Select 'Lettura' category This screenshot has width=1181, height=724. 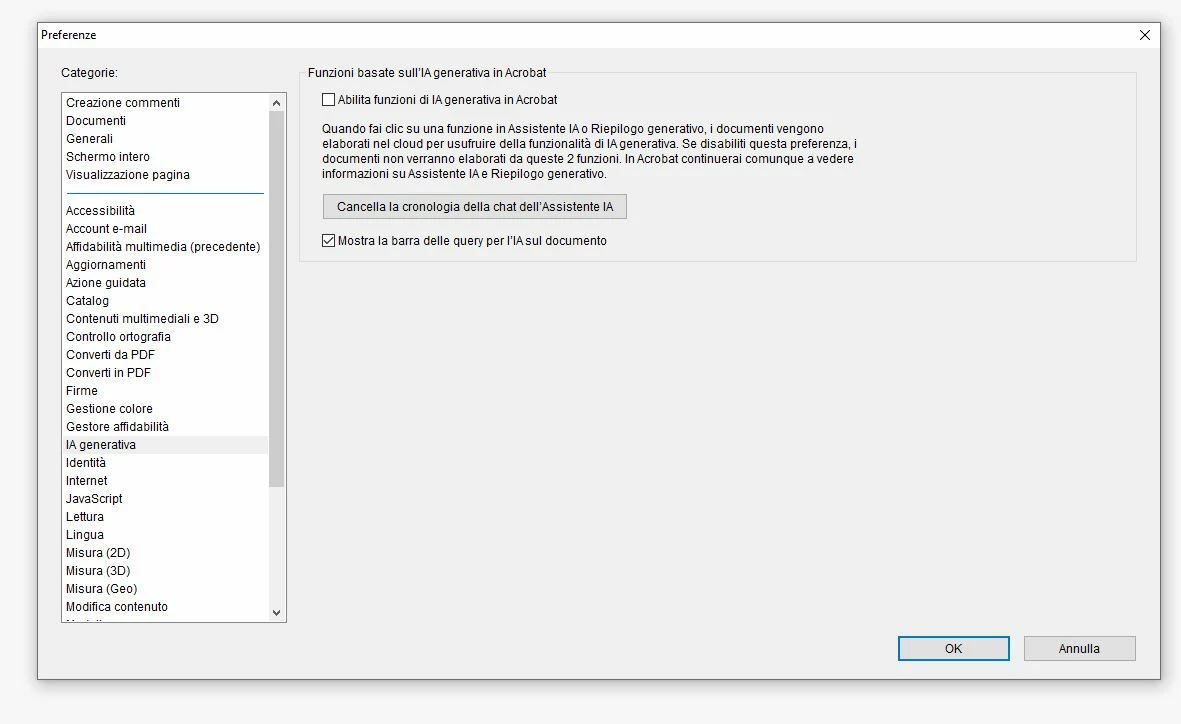(x=84, y=517)
